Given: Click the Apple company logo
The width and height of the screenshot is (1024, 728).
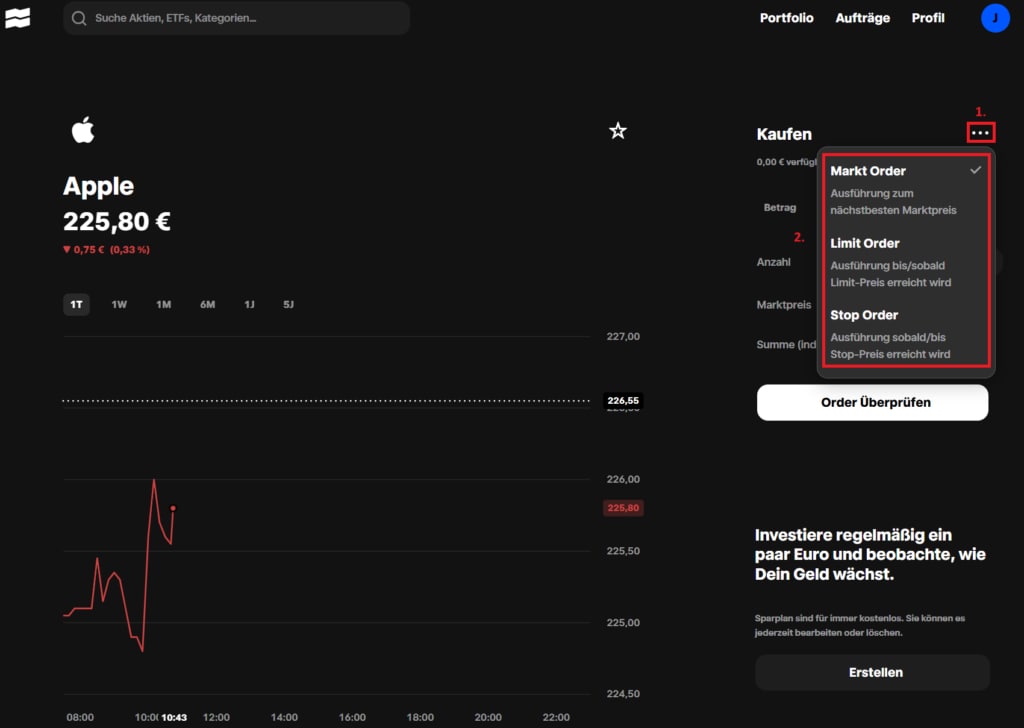Looking at the screenshot, I should point(84,129).
